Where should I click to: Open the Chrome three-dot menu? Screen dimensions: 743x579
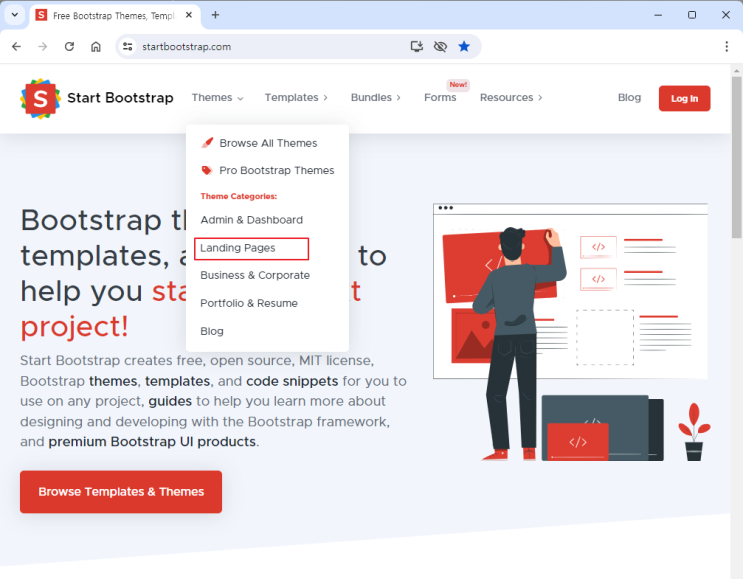[x=726, y=46]
